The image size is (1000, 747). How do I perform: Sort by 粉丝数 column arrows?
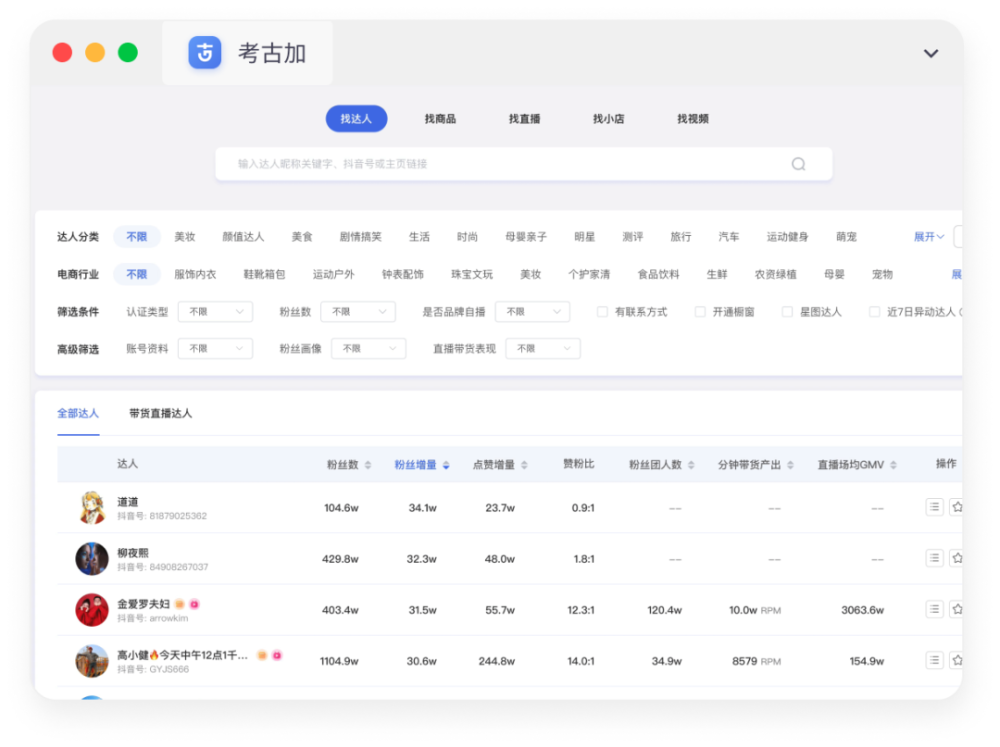[x=368, y=465]
